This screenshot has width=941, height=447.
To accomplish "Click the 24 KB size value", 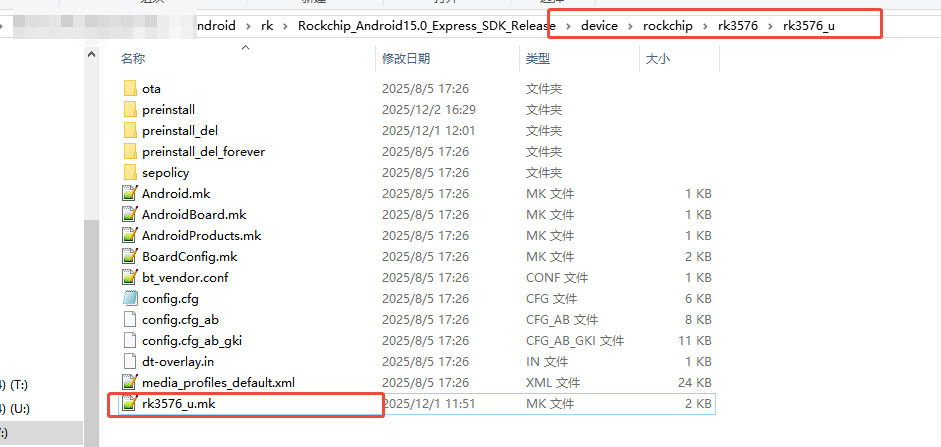I will (693, 383).
